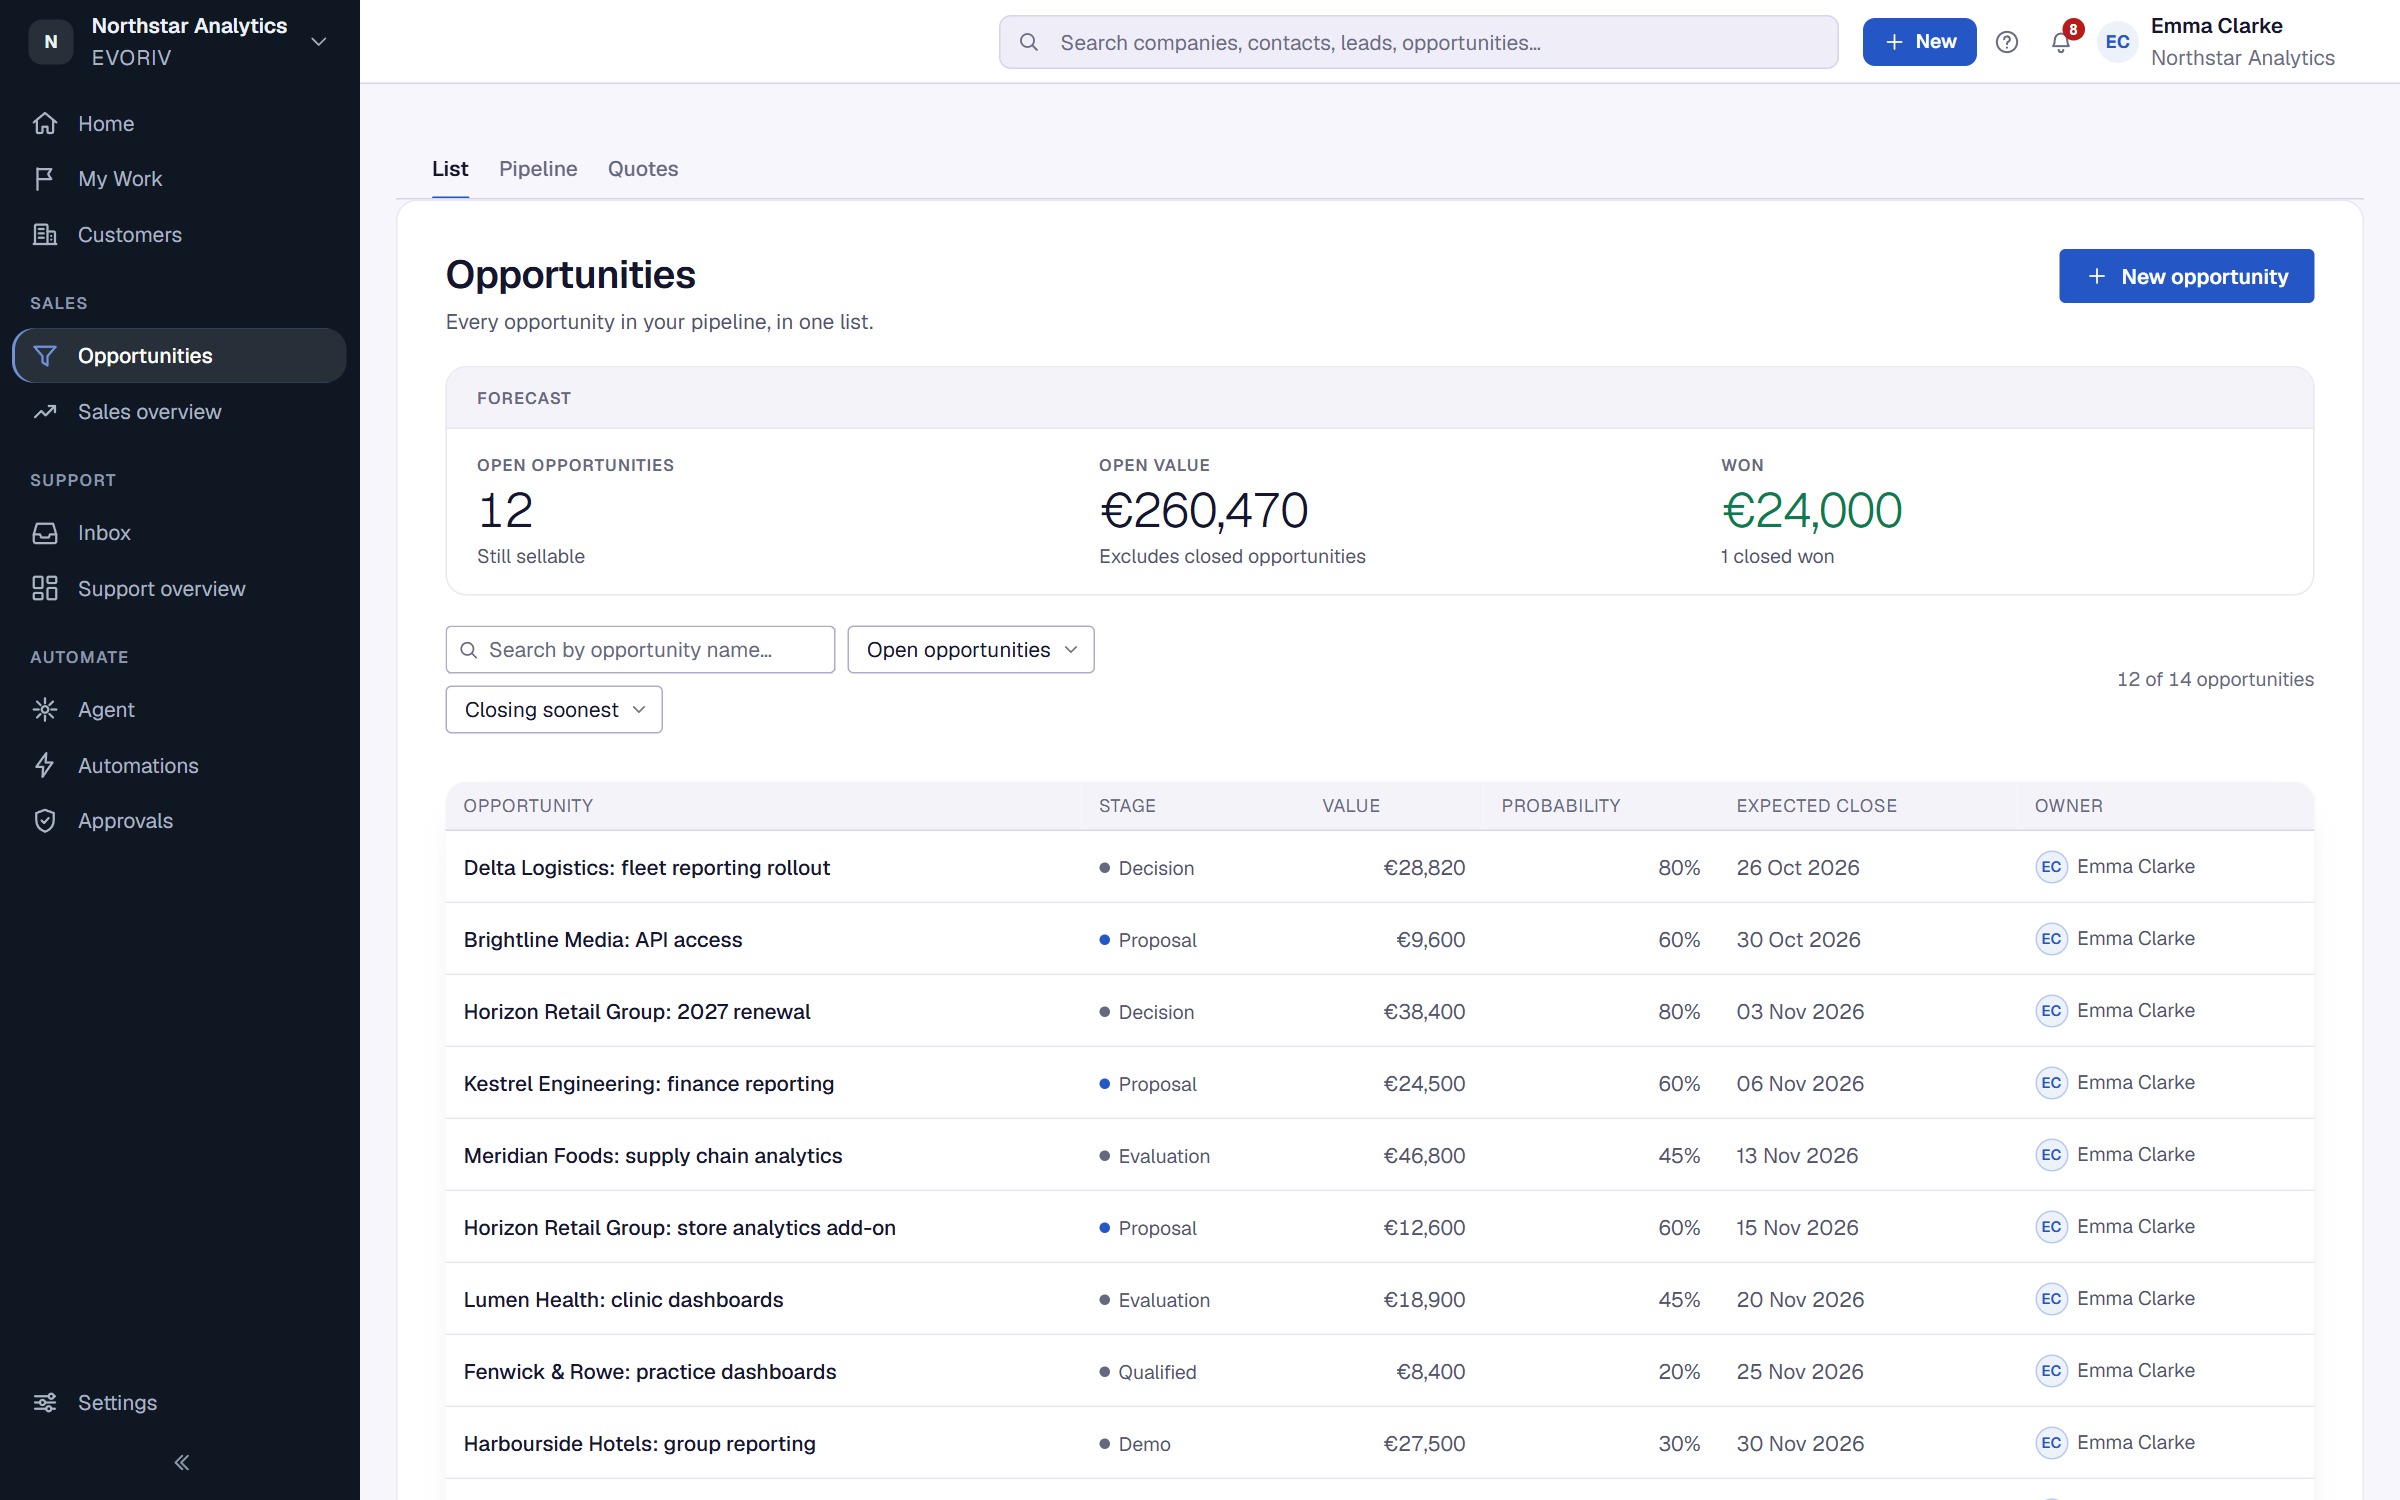Open the Agent sparkle icon
This screenshot has height=1500, width=2400.
coord(45,709)
